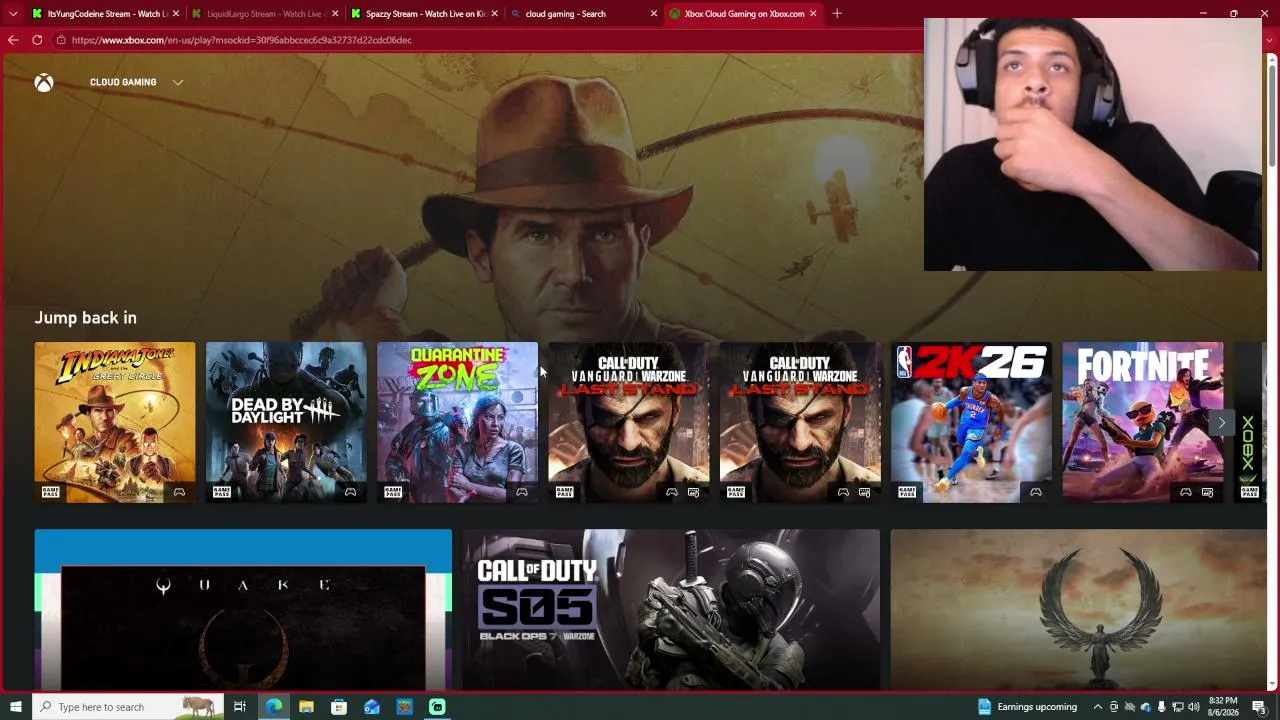
Task: Open Call of Duty Season 05 banner
Action: 671,610
